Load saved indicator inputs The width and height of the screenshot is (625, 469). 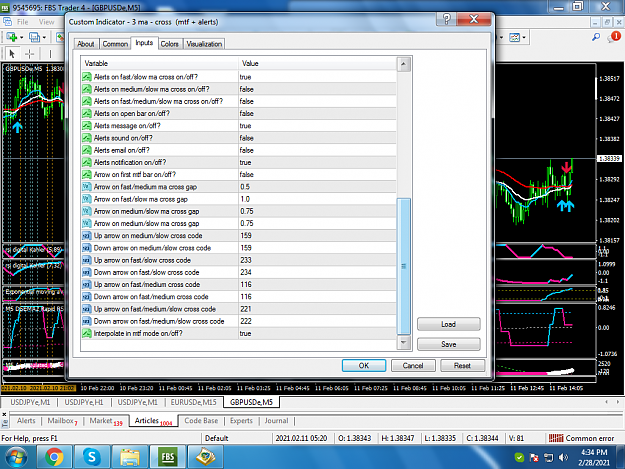click(448, 324)
